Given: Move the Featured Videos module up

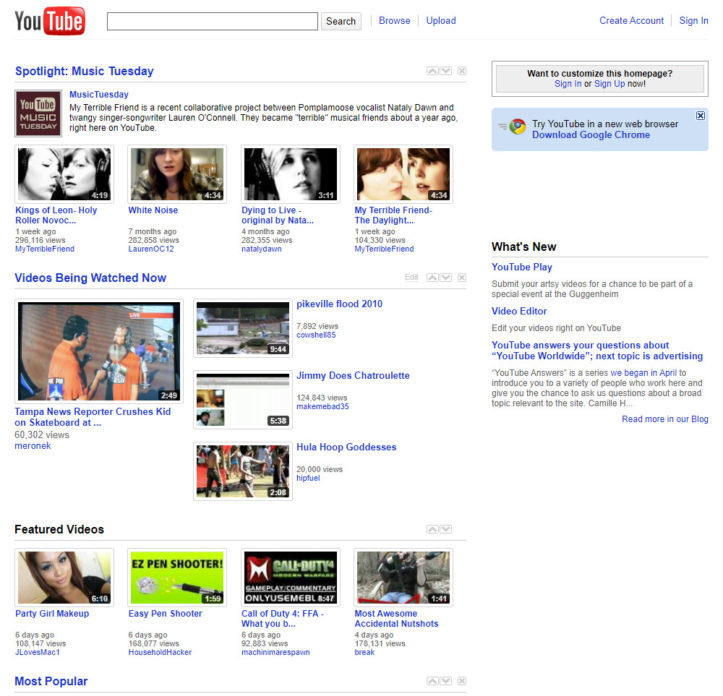Looking at the screenshot, I should point(432,529).
